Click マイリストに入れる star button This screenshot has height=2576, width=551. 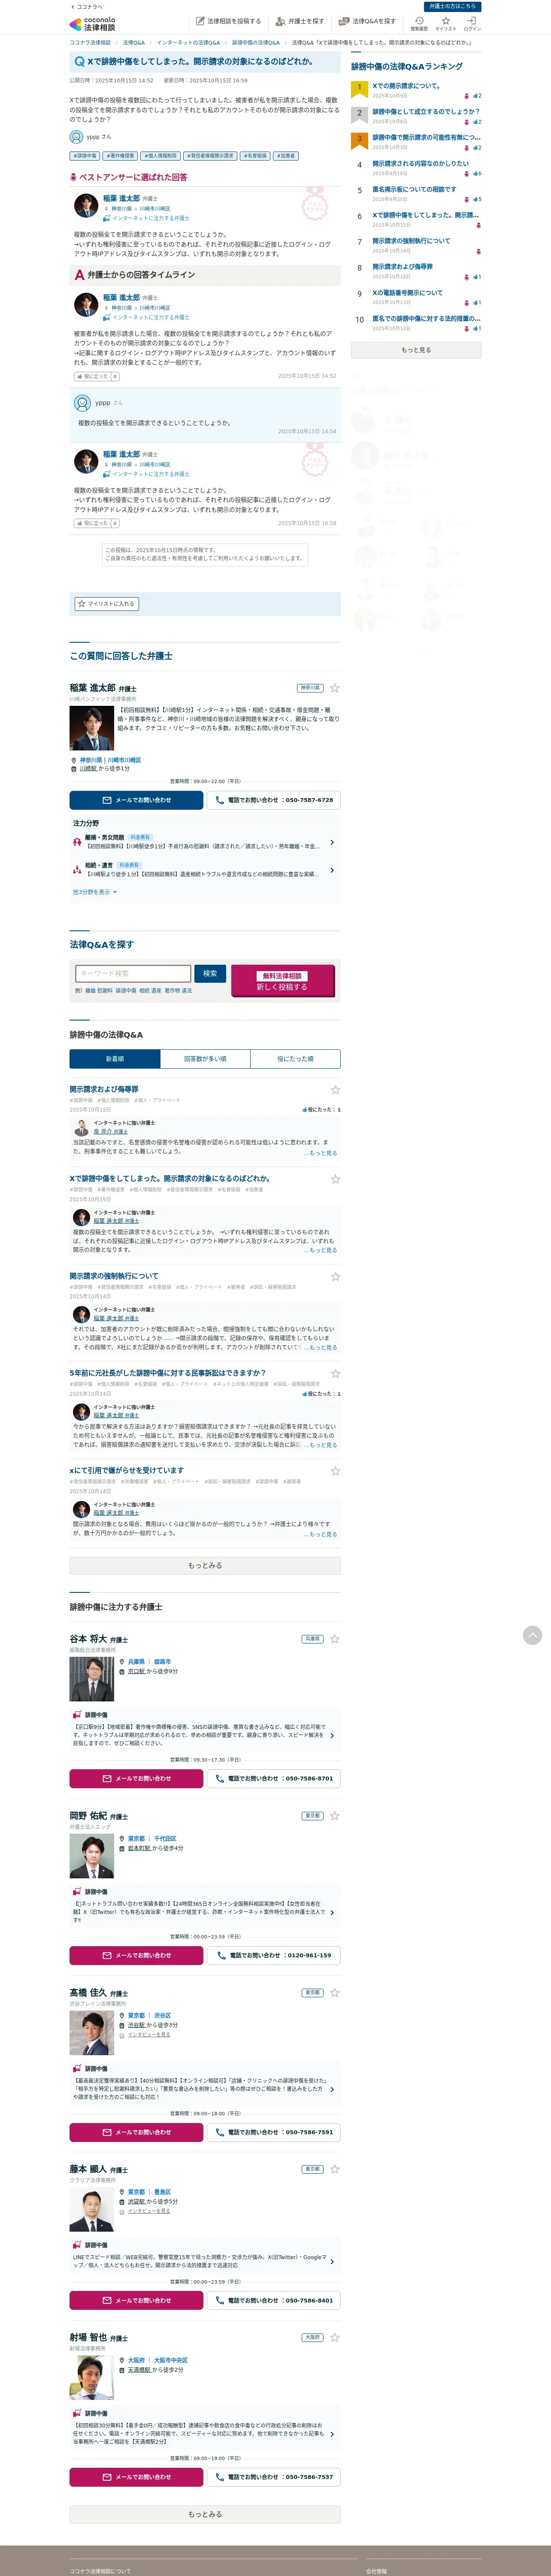[106, 604]
